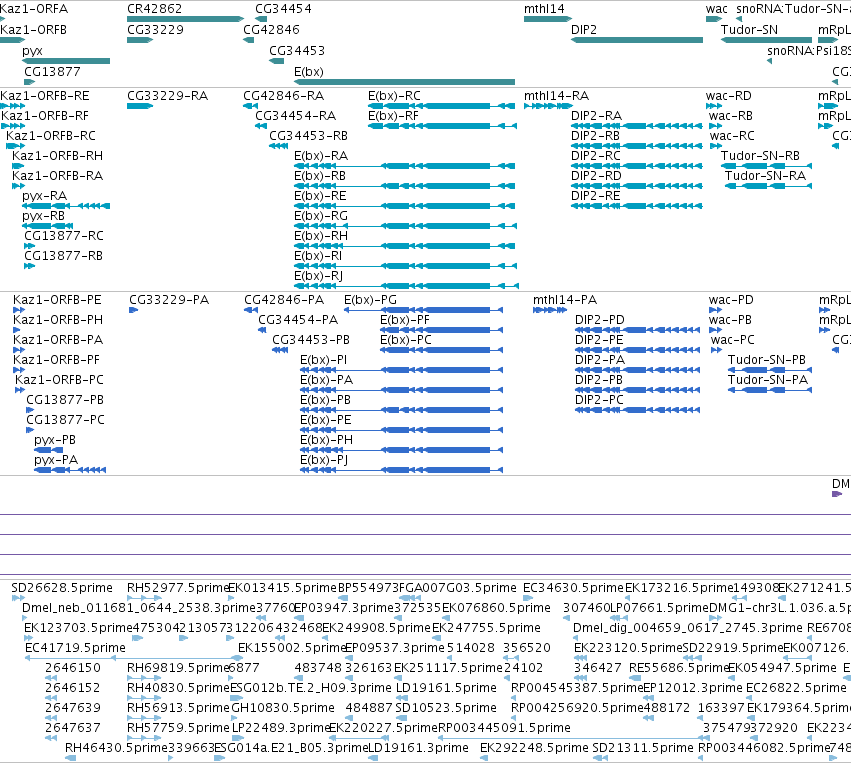The height and width of the screenshot is (763, 851).
Task: Select the RH46430.5prime EST label
Action: coord(116,748)
